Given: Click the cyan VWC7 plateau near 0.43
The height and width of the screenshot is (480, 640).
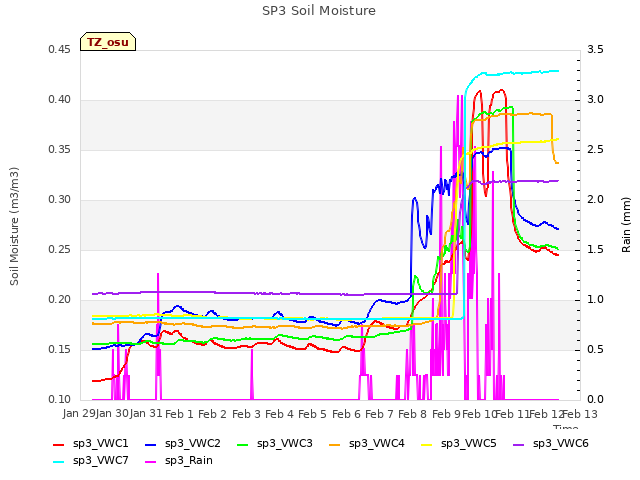Looking at the screenshot, I should 522,73.
